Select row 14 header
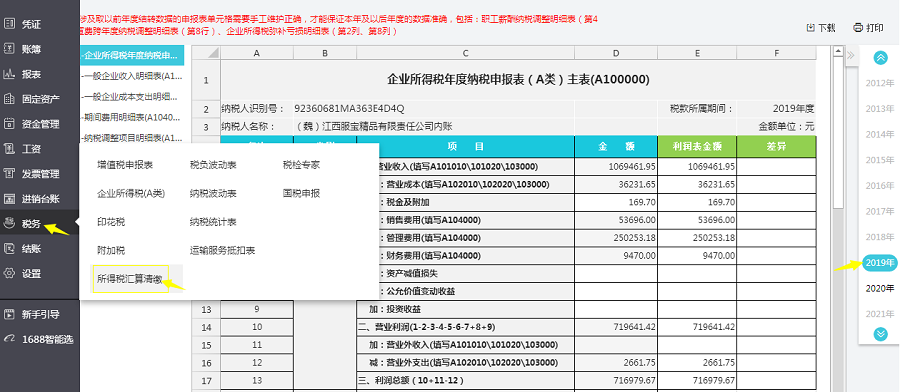The height and width of the screenshot is (392, 900). click(206, 327)
